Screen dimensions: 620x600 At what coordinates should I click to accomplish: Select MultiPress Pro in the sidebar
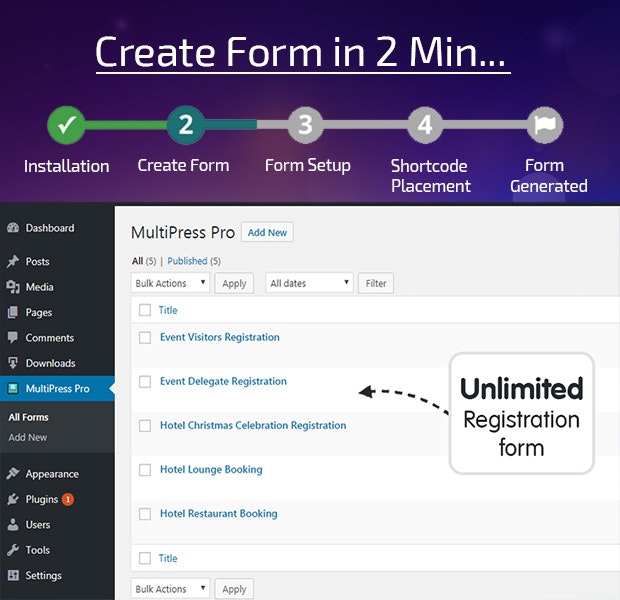[58, 388]
